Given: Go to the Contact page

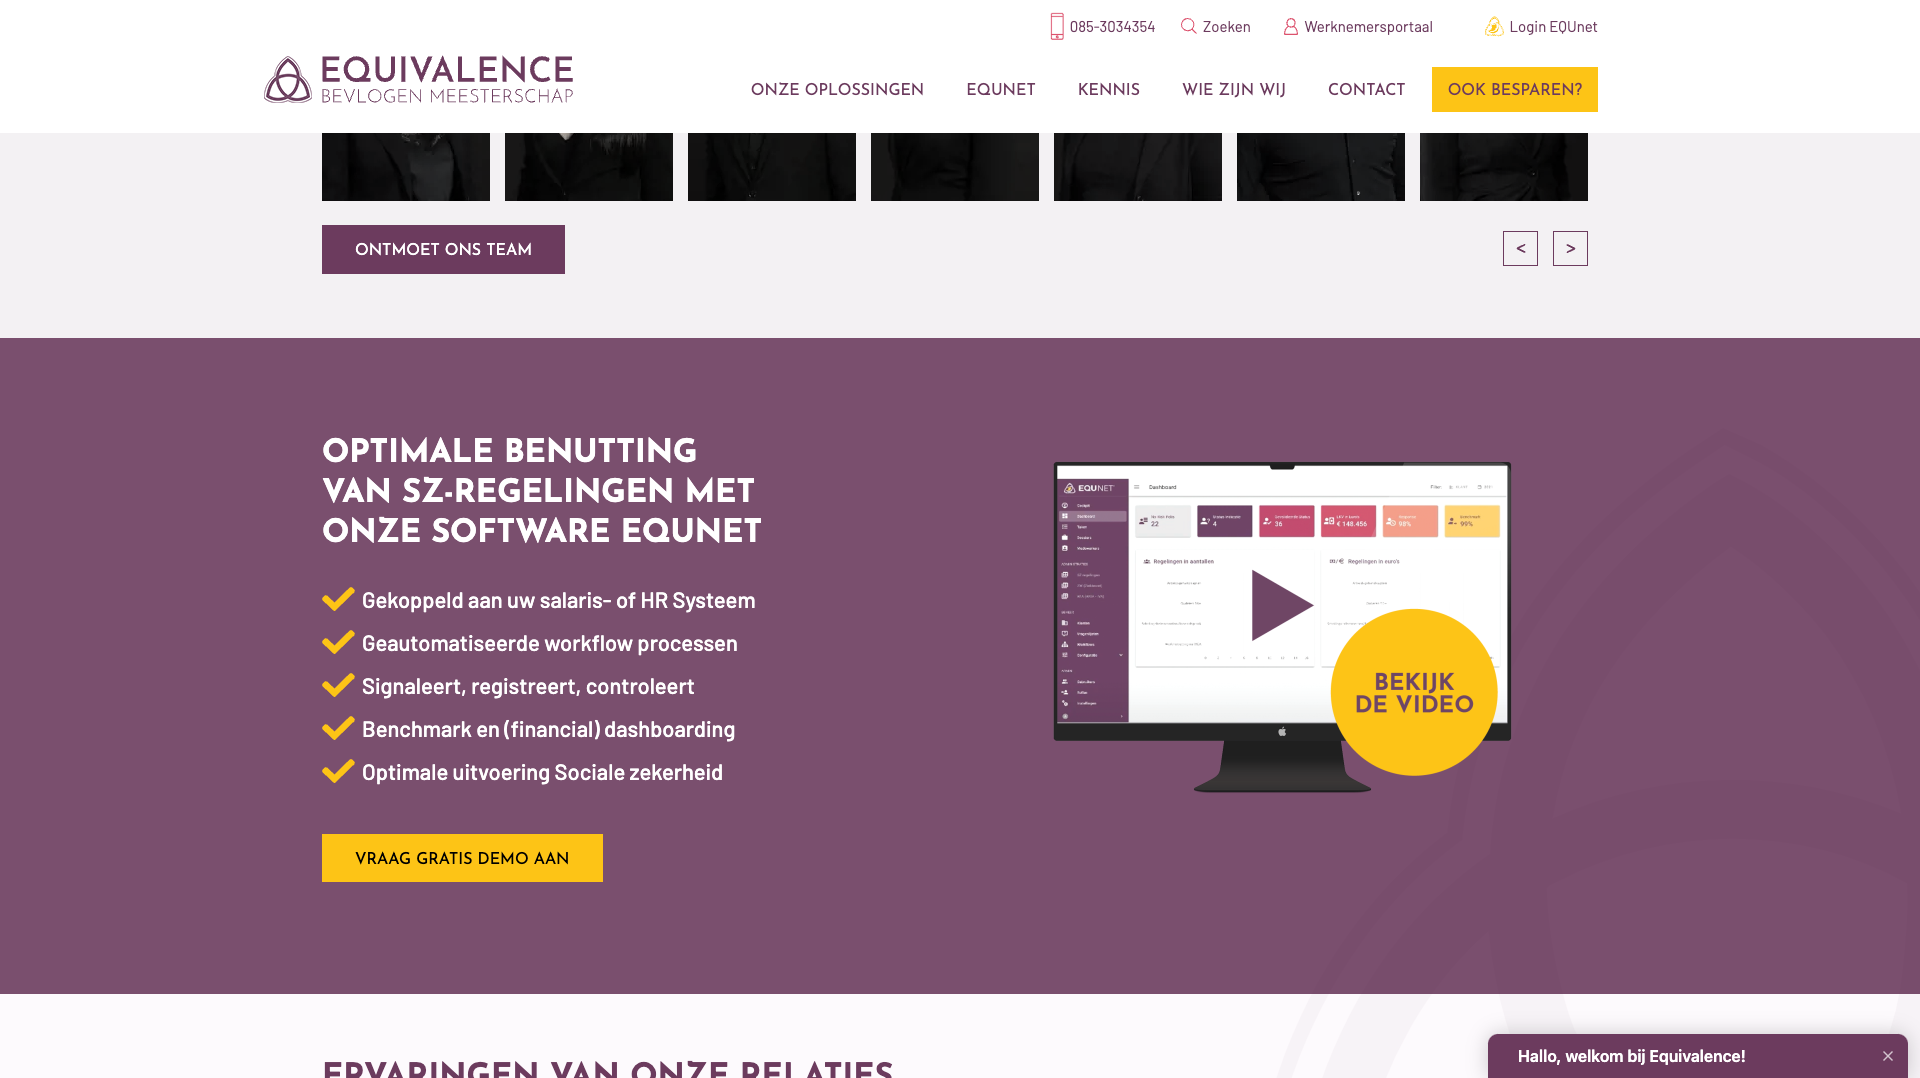Looking at the screenshot, I should (x=1366, y=90).
